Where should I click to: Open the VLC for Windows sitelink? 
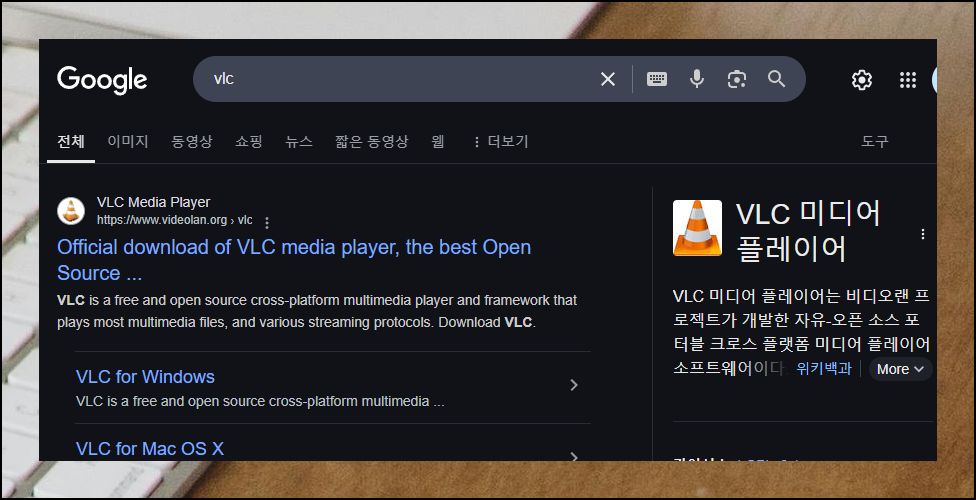pyautogui.click(x=145, y=377)
